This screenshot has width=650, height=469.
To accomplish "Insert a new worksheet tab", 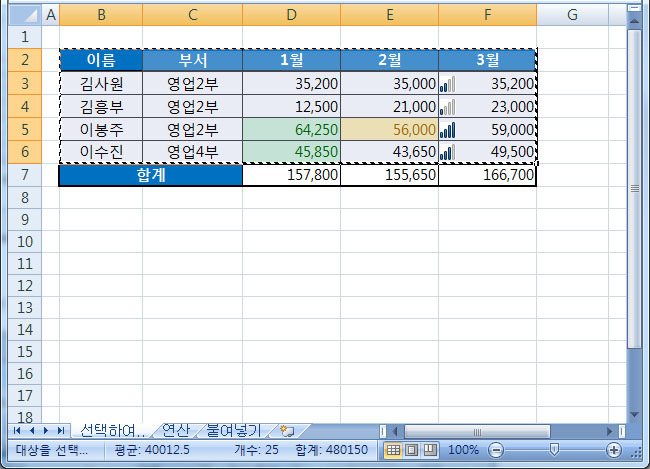I will coord(288,431).
